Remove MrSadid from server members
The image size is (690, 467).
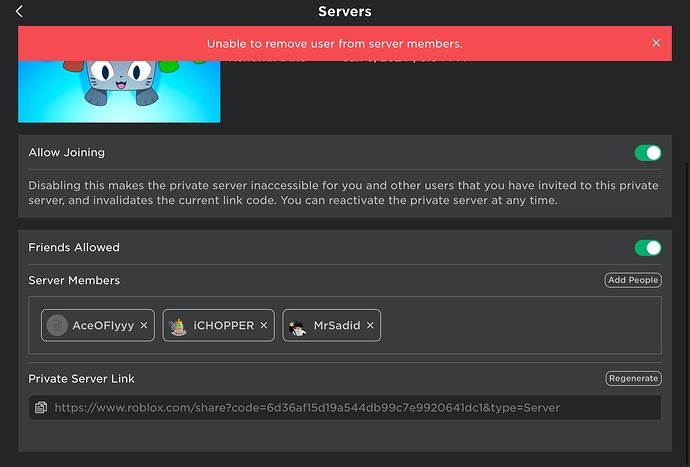coord(370,325)
